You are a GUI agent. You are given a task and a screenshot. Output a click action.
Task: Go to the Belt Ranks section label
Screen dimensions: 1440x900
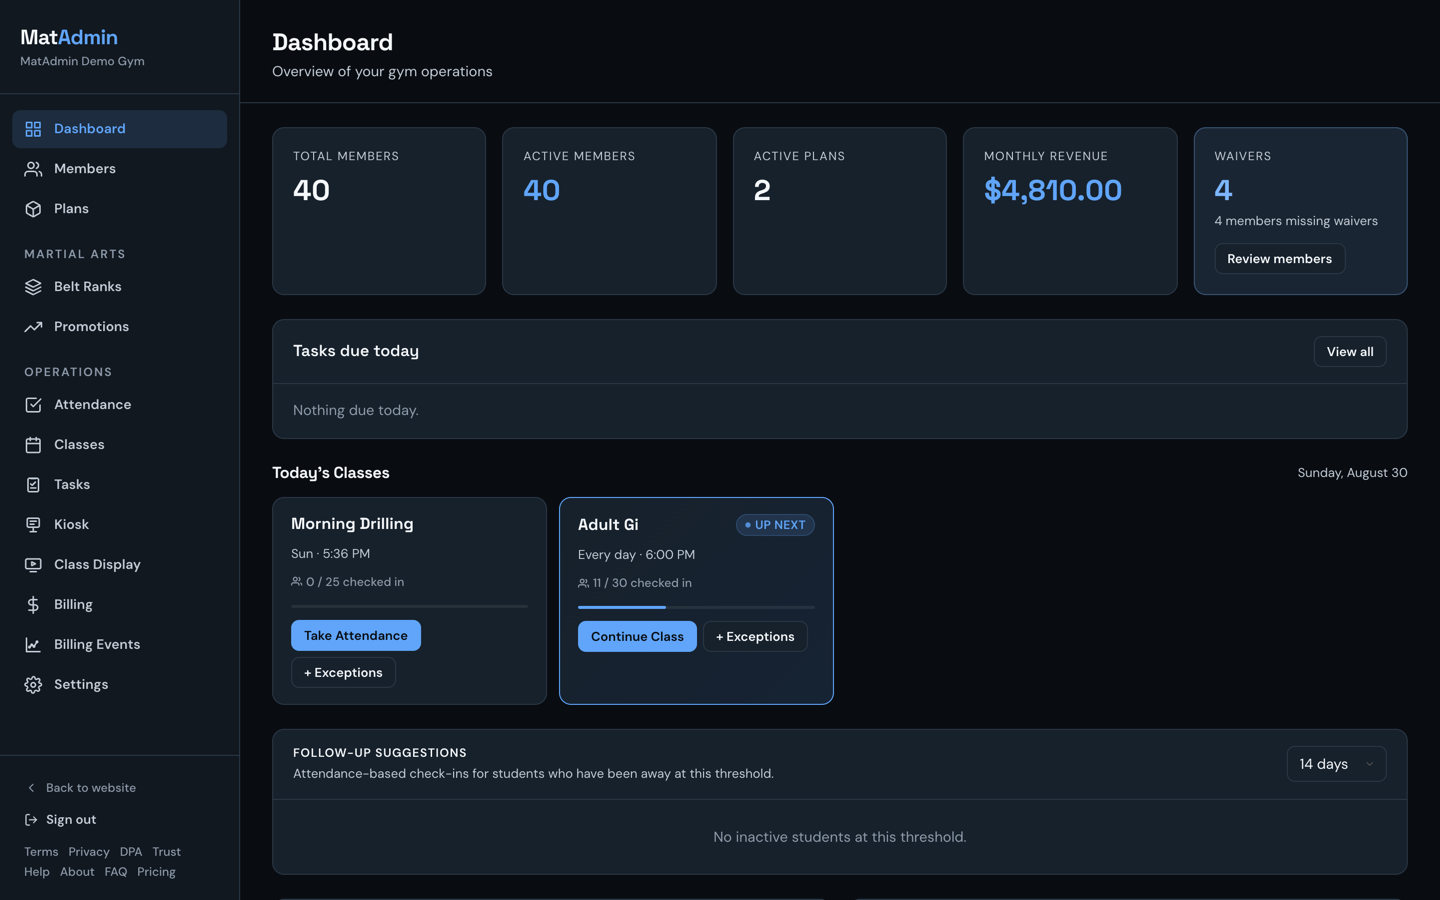coord(88,287)
